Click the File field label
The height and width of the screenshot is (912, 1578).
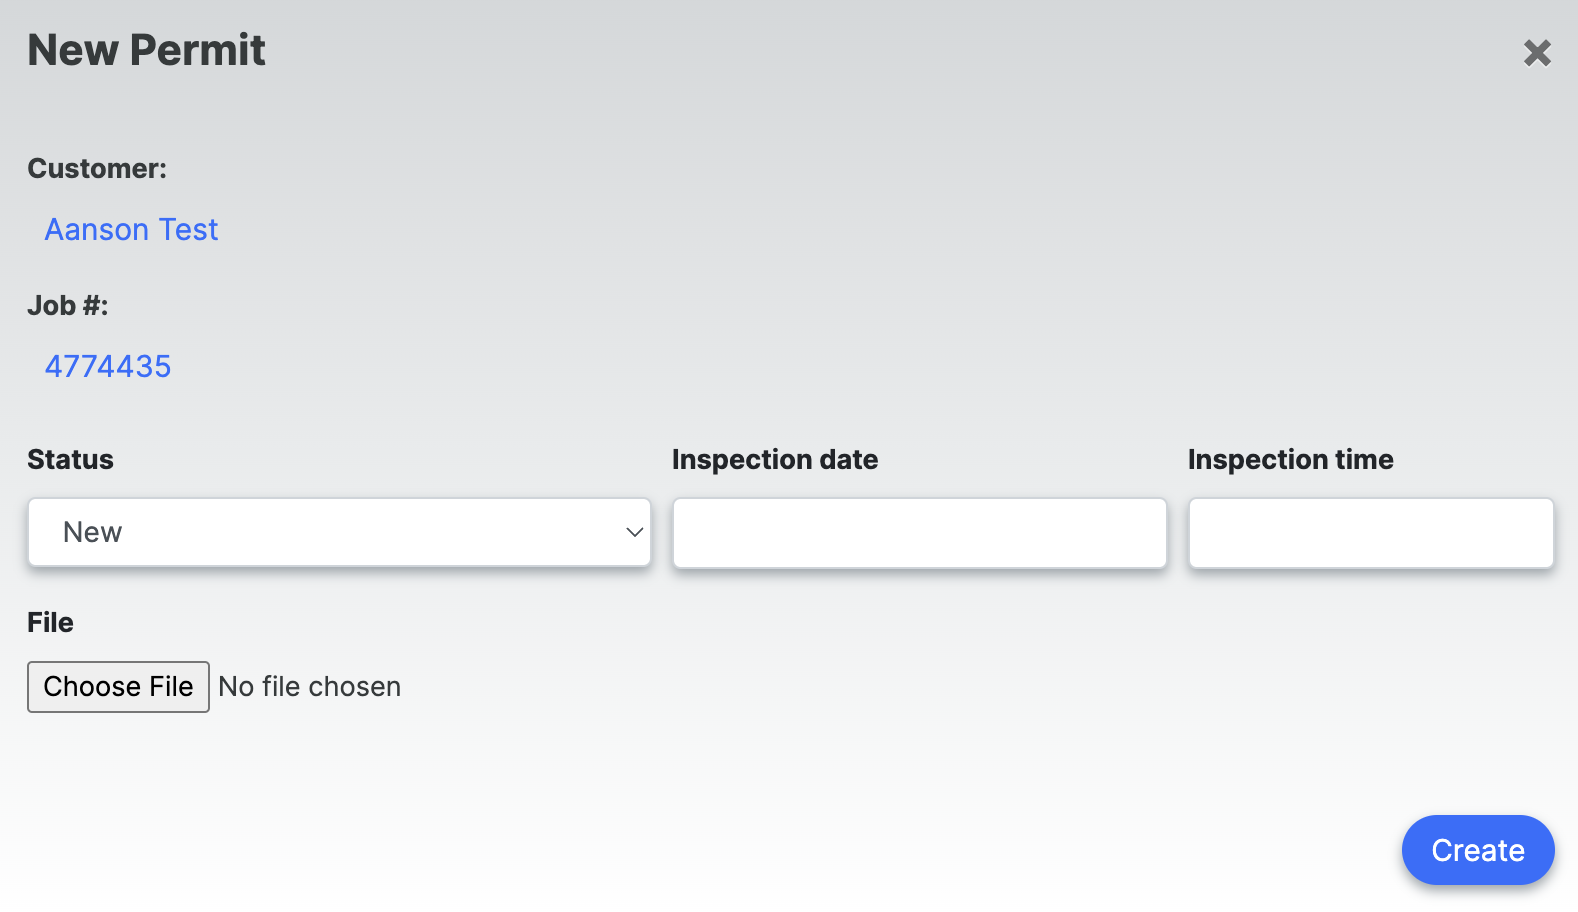(50, 623)
